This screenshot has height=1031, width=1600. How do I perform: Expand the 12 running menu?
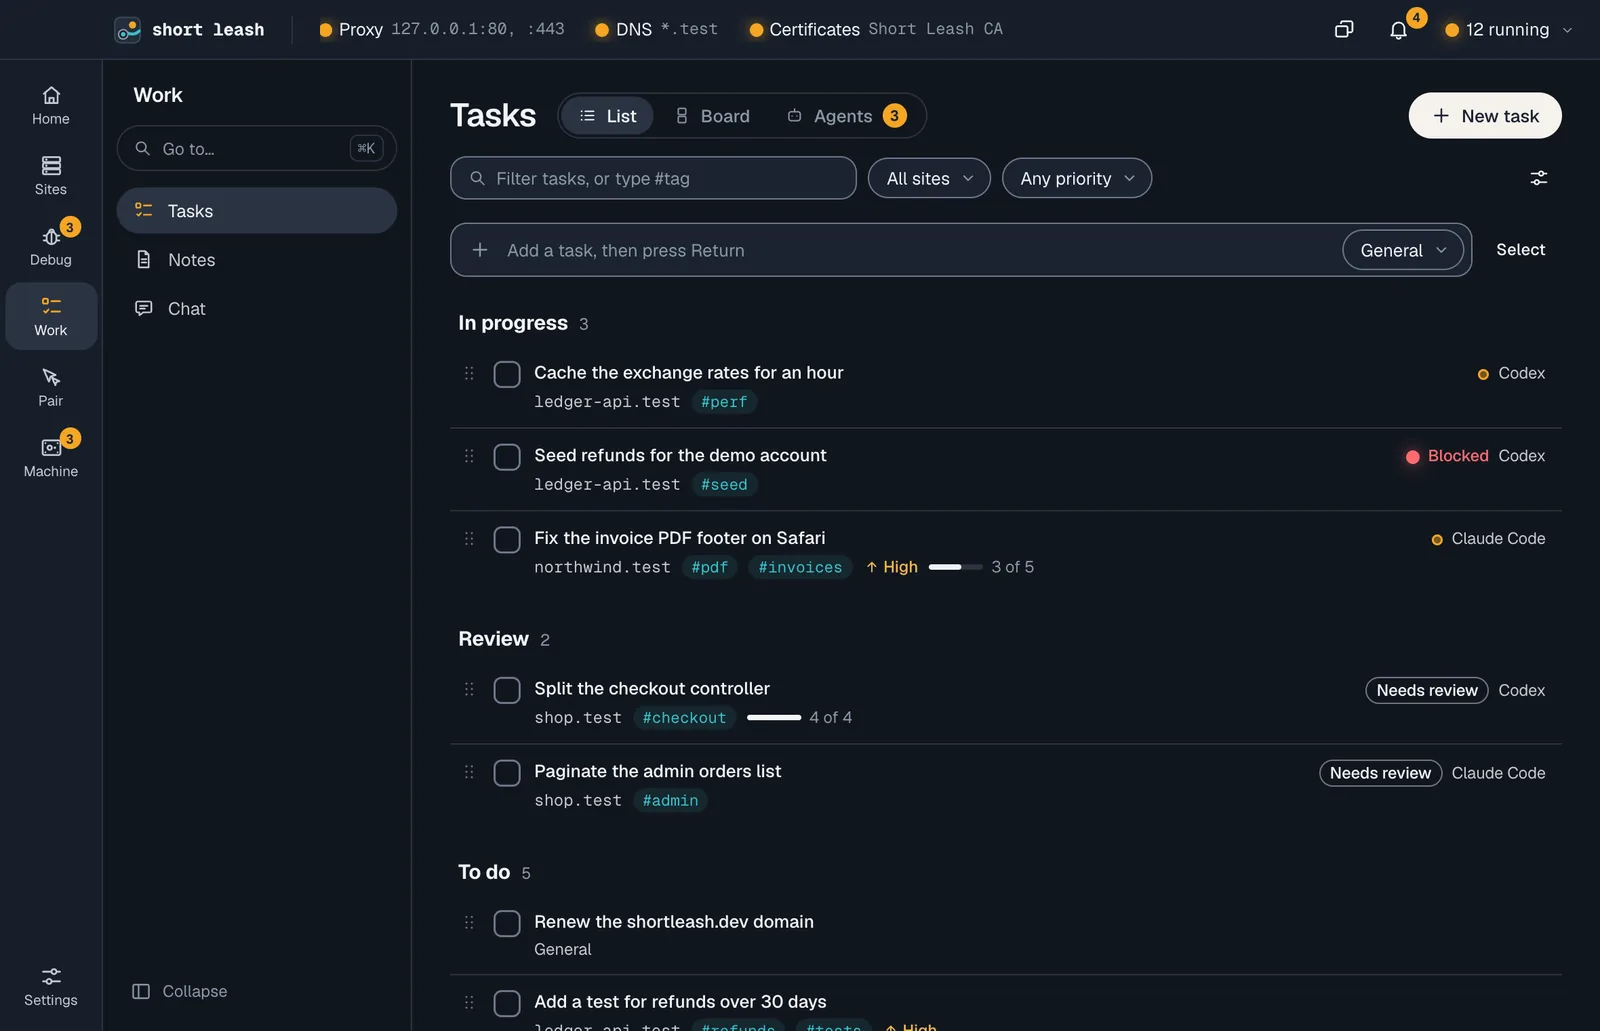pos(1509,30)
